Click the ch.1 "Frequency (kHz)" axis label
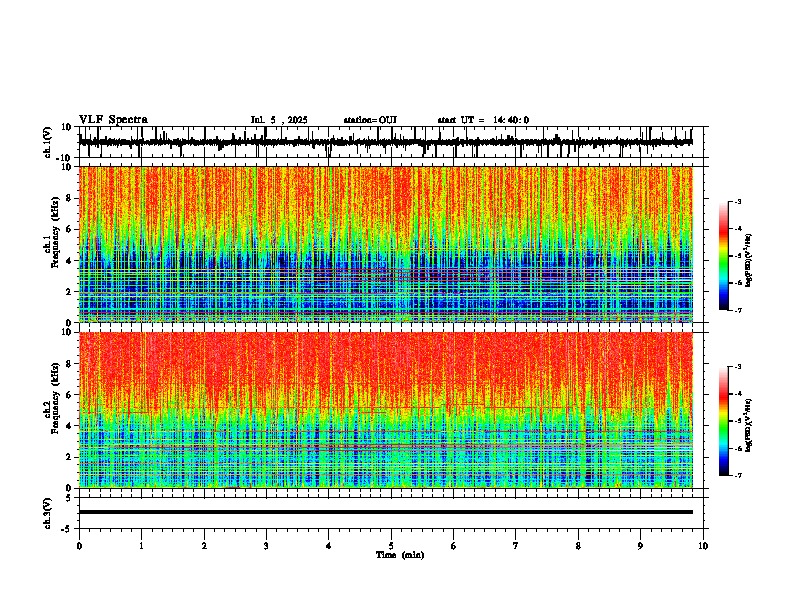 (x=56, y=232)
